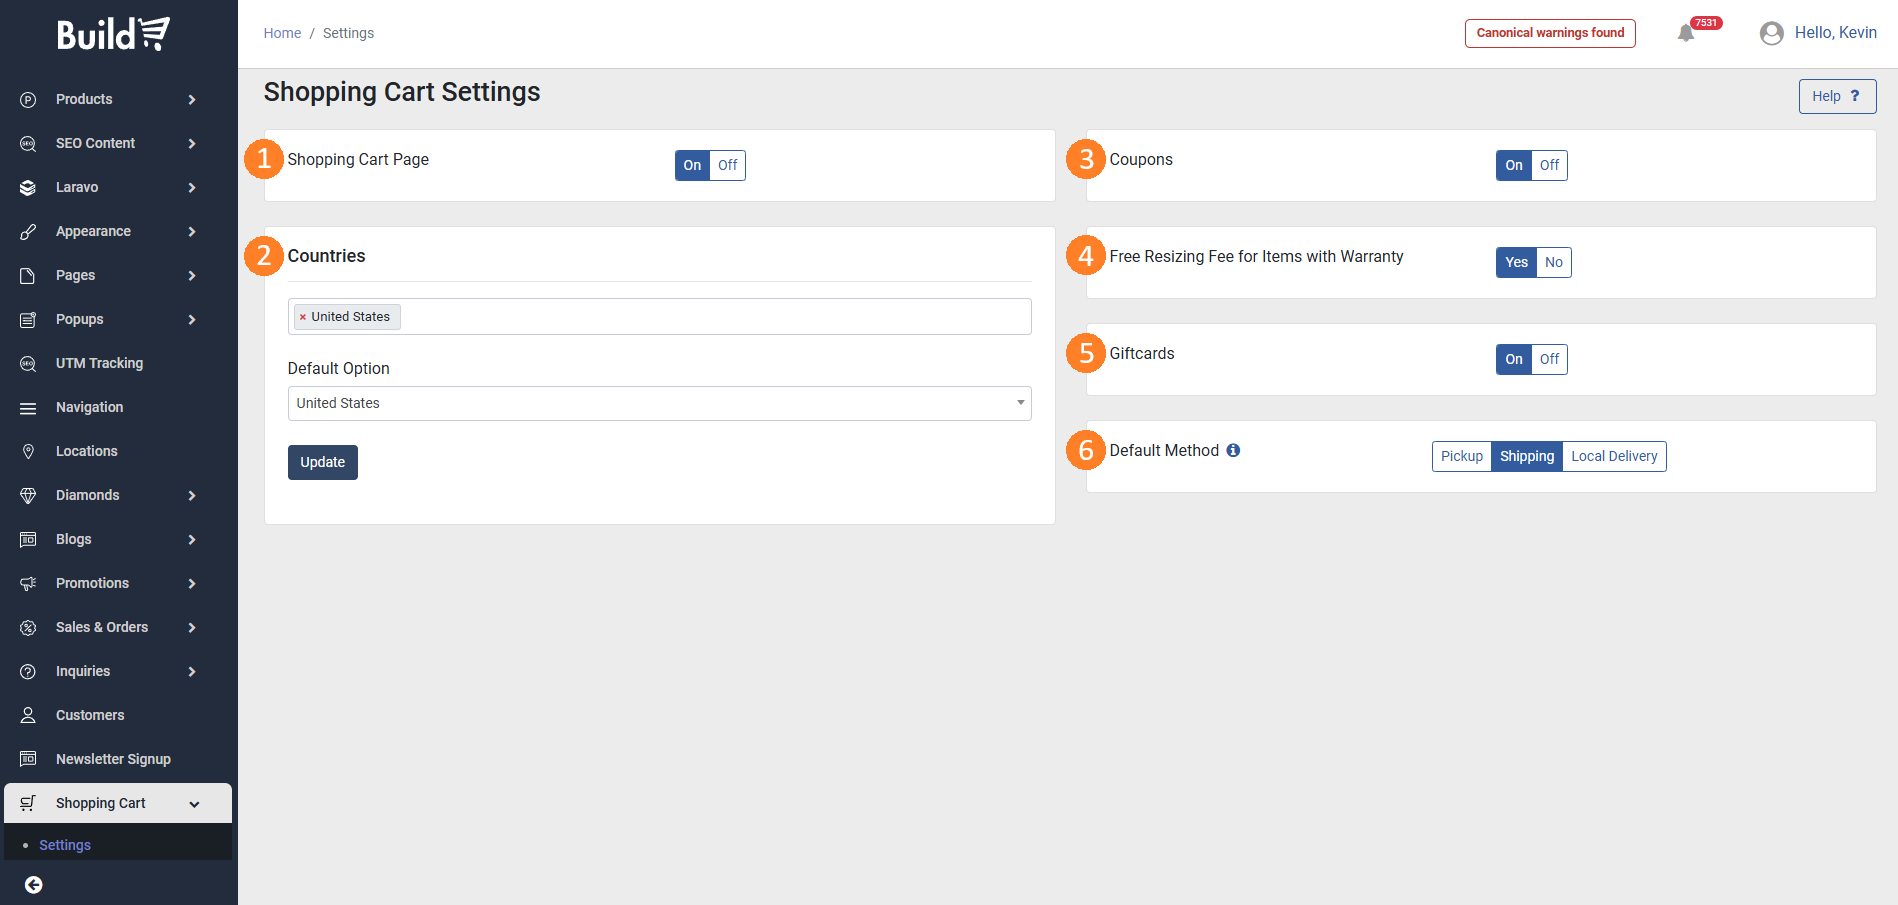Click the Navigation hamburger icon
The width and height of the screenshot is (1898, 905).
(28, 407)
